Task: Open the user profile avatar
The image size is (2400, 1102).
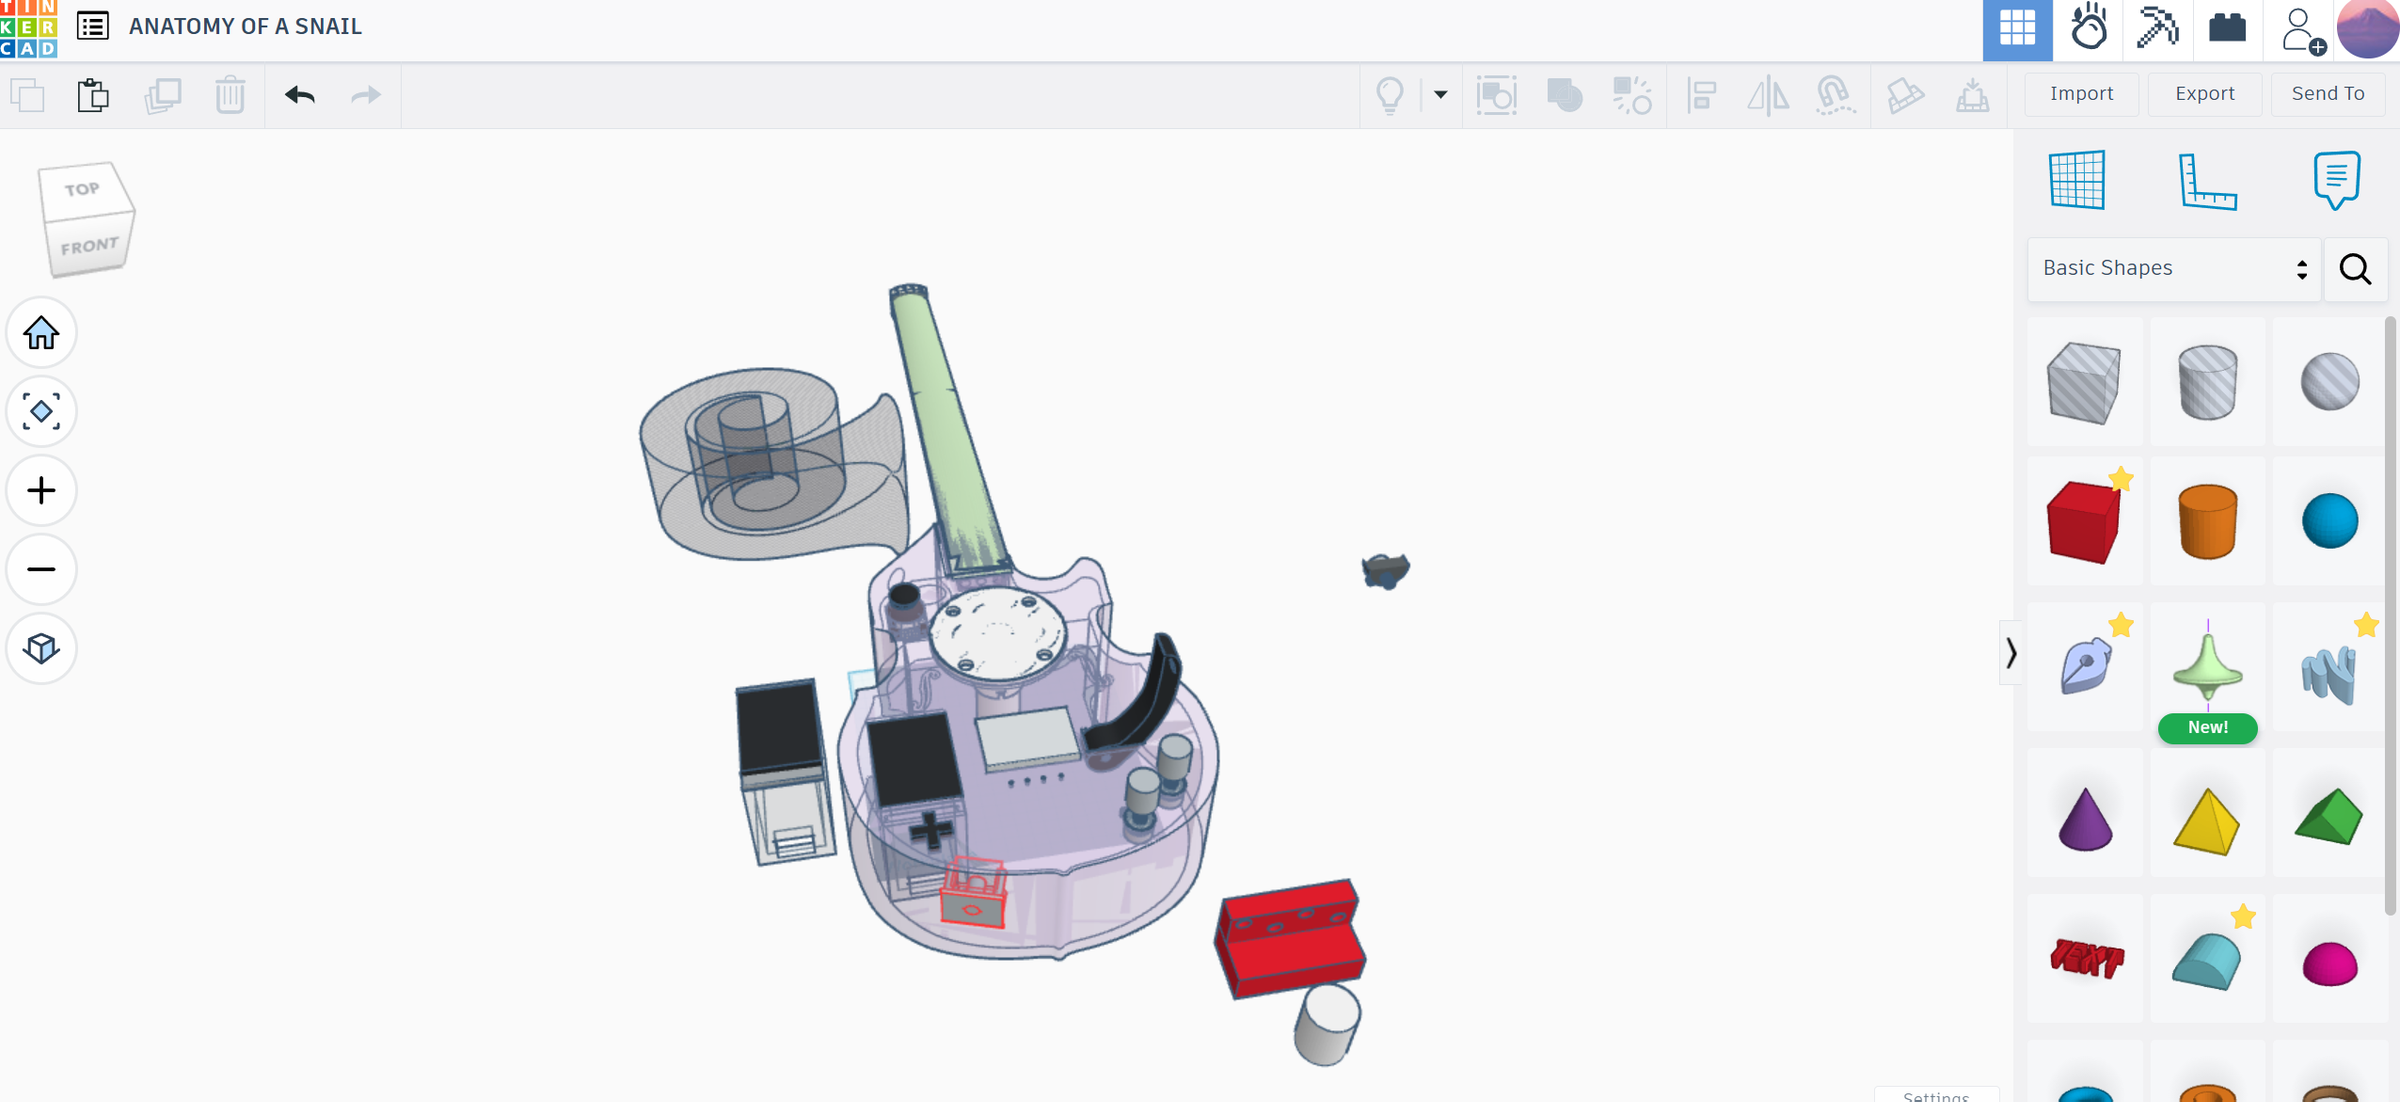Action: point(2367,29)
